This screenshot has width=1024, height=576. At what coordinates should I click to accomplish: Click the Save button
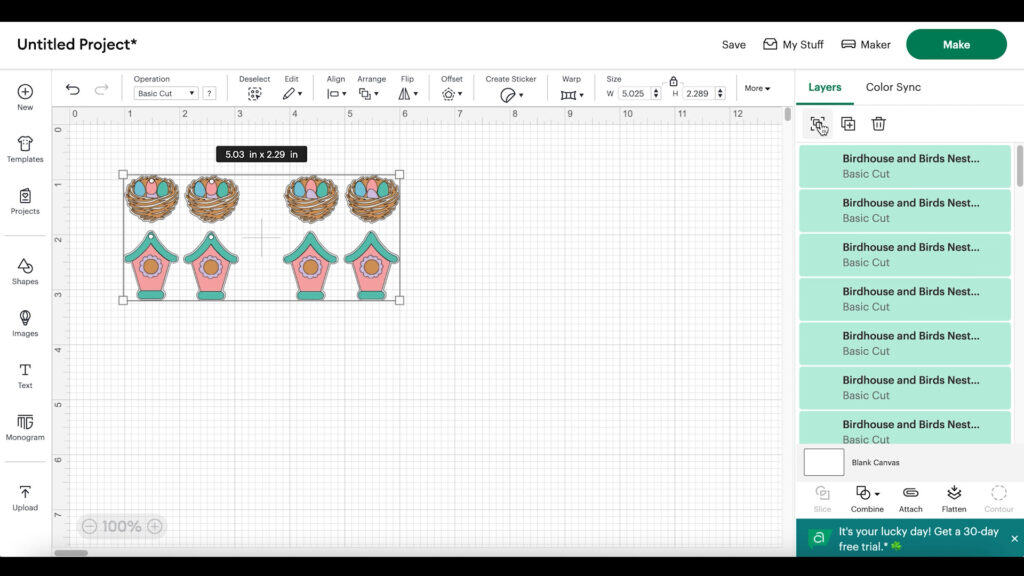tap(733, 44)
